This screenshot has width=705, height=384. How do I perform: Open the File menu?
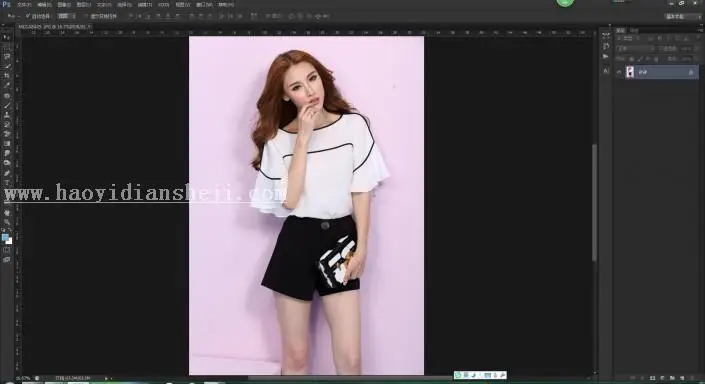click(24, 4)
